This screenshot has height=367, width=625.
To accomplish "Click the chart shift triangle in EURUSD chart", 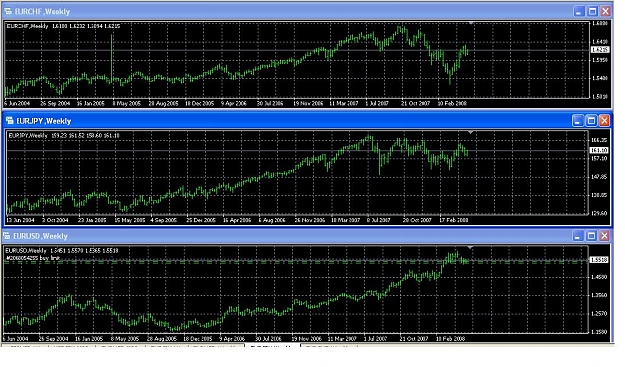I will (470, 248).
